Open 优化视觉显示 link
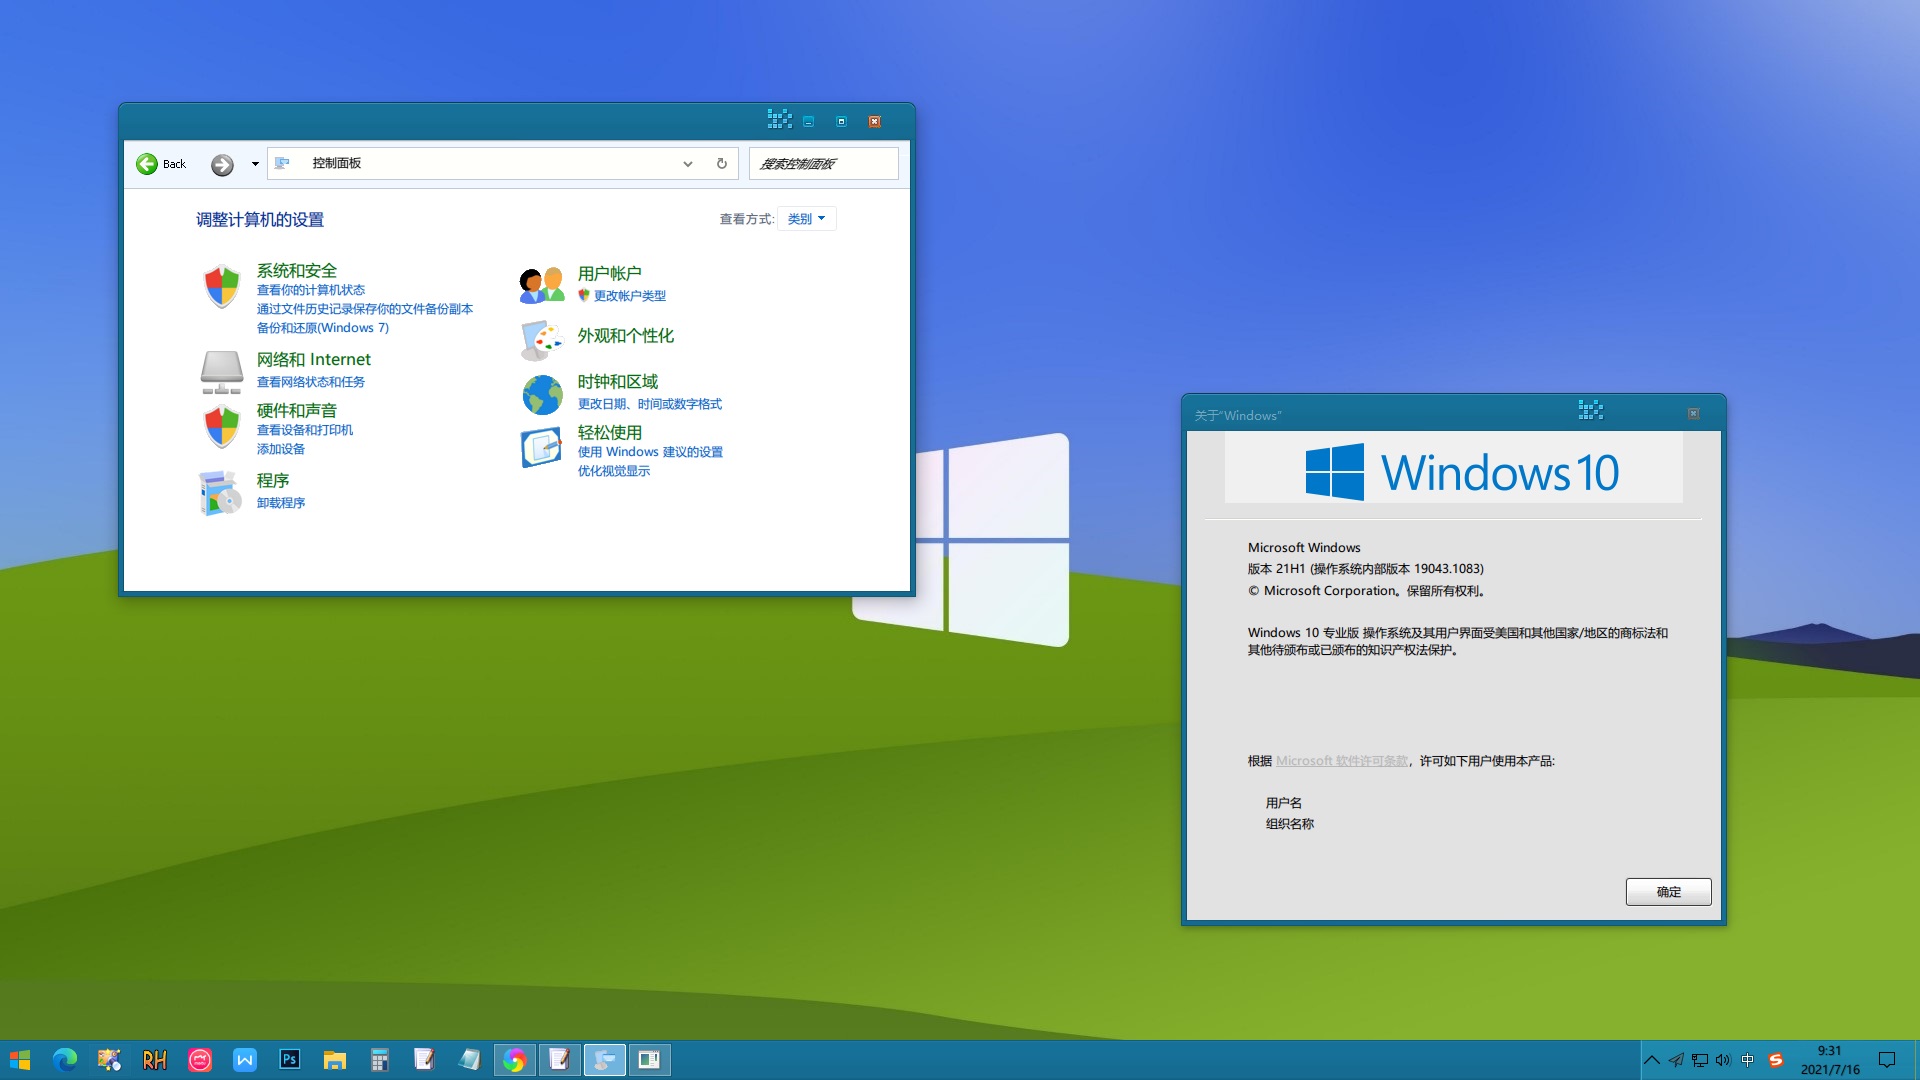 (x=614, y=471)
